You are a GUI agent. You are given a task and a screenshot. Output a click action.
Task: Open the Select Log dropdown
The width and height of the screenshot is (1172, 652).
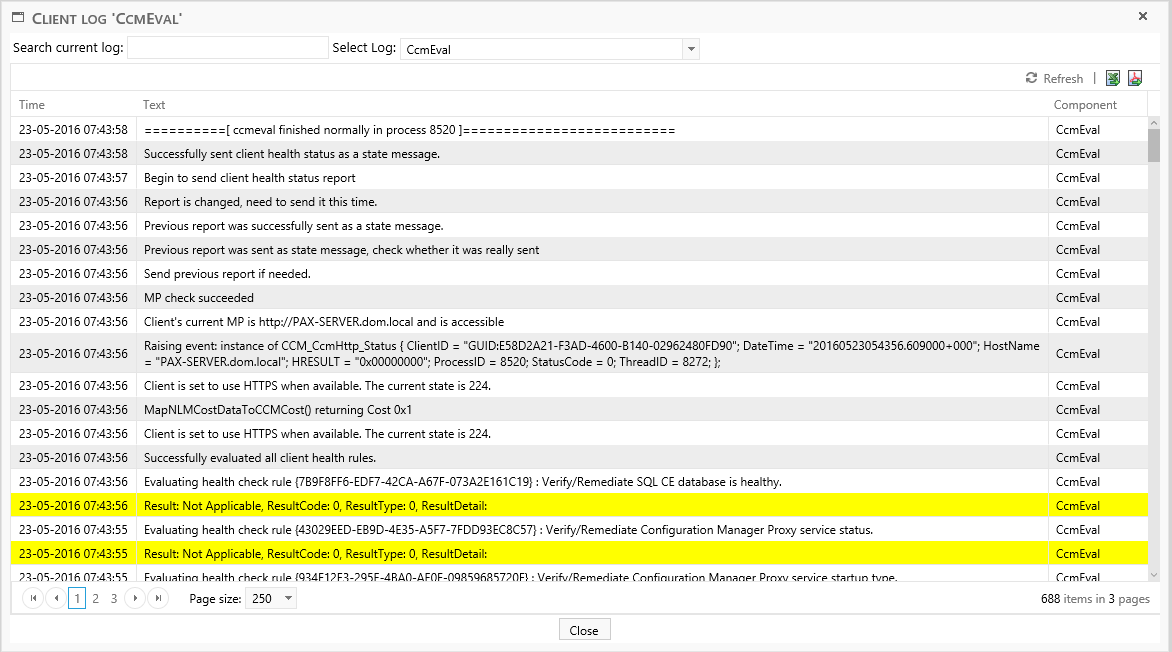point(690,49)
